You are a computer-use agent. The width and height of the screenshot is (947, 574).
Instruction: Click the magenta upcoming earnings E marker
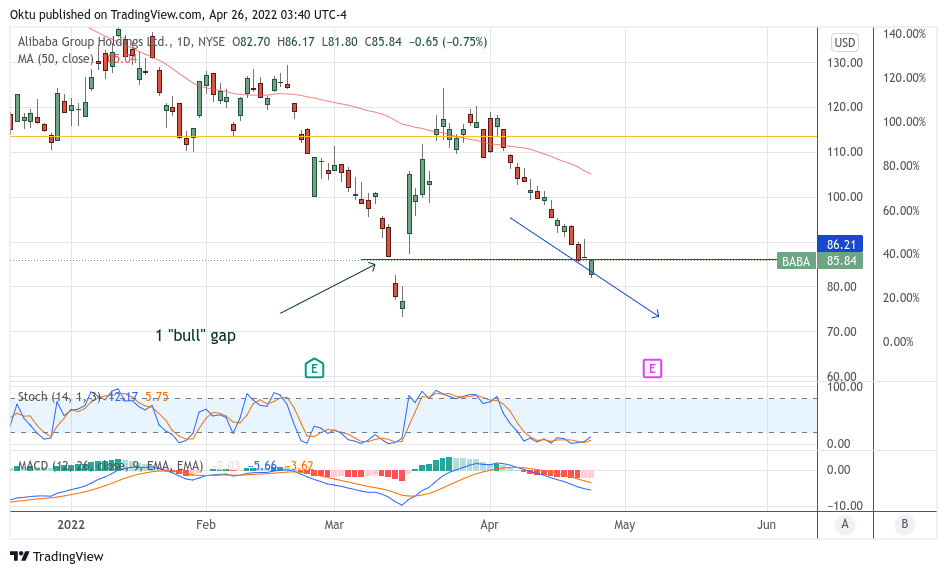click(x=652, y=368)
